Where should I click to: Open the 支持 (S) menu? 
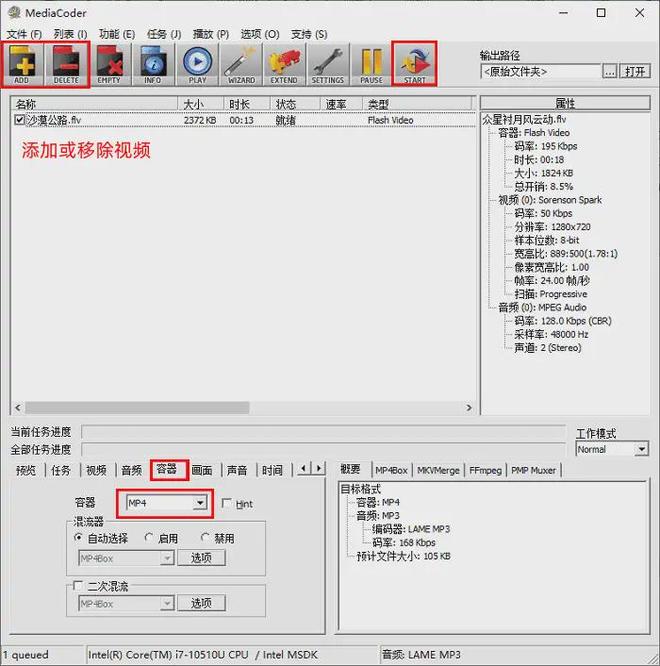[x=309, y=34]
